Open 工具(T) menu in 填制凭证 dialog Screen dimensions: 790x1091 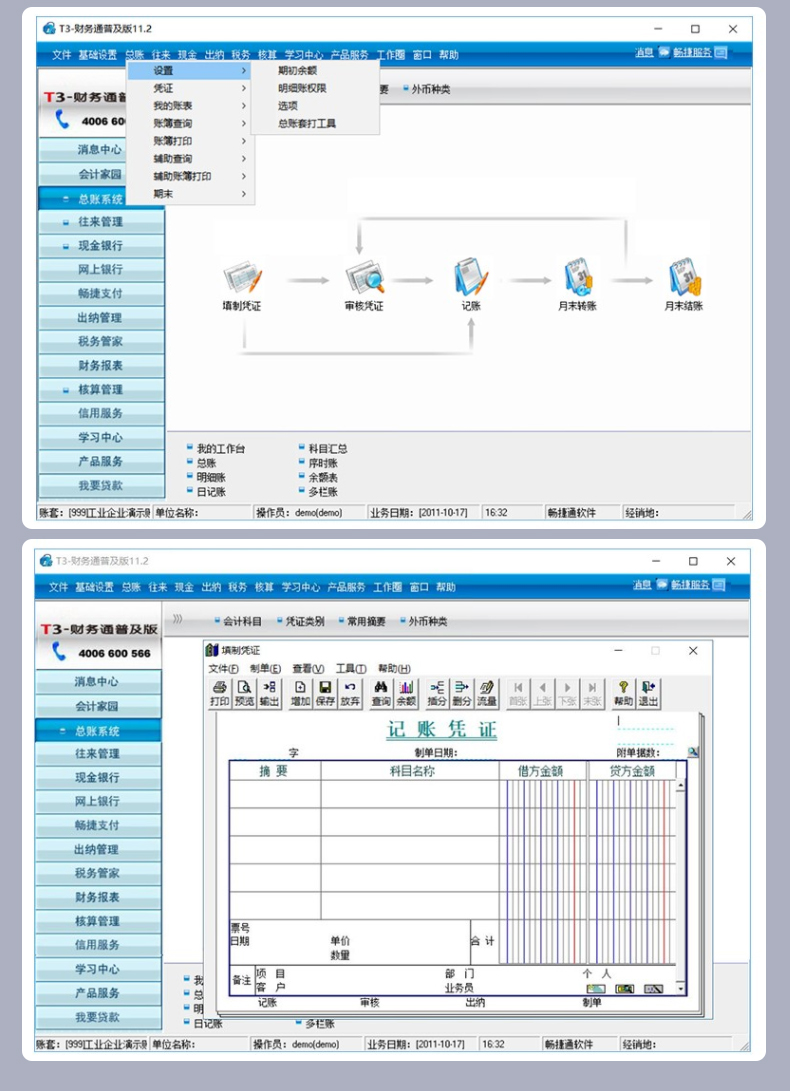coord(351,669)
